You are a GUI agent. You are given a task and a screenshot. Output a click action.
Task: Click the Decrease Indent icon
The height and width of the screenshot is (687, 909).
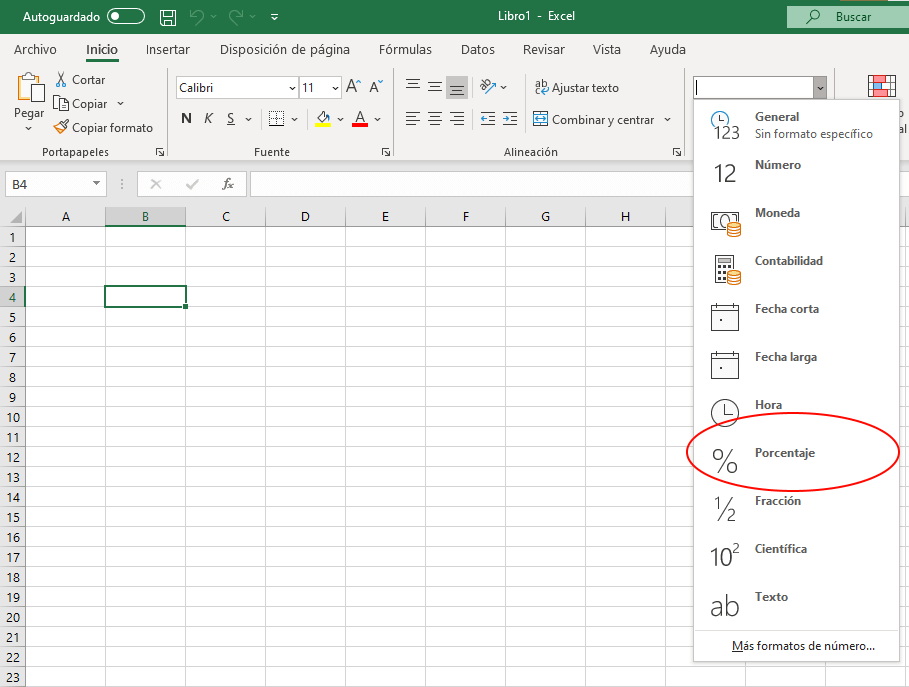[x=488, y=119]
